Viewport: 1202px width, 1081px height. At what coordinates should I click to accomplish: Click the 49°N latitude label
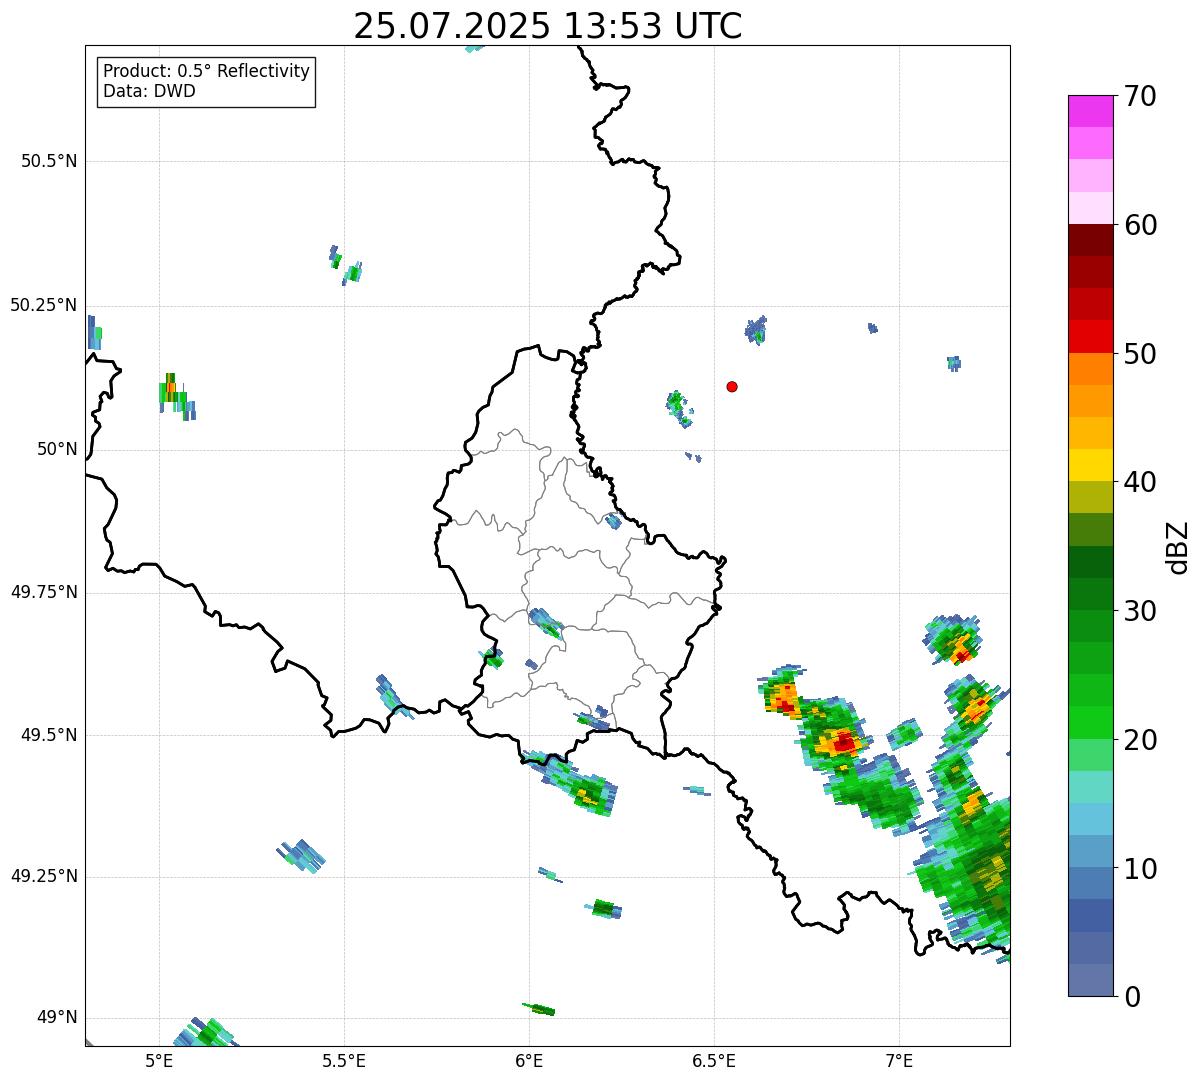[x=57, y=1017]
